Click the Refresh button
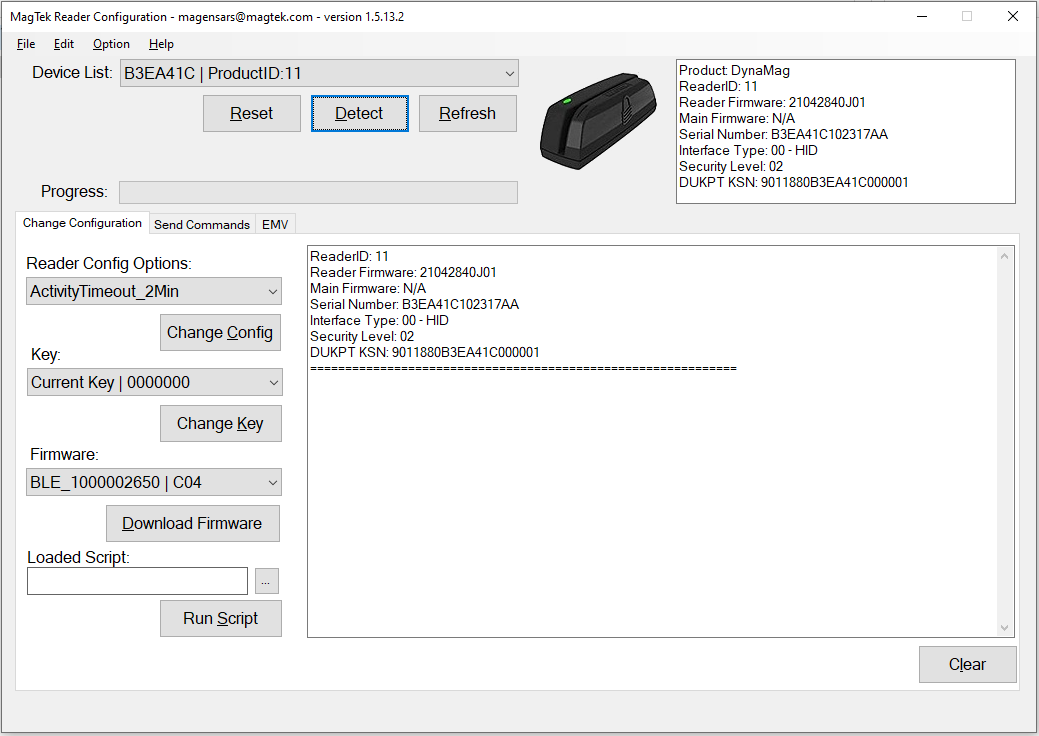Viewport: 1039px width, 736px height. [x=468, y=113]
